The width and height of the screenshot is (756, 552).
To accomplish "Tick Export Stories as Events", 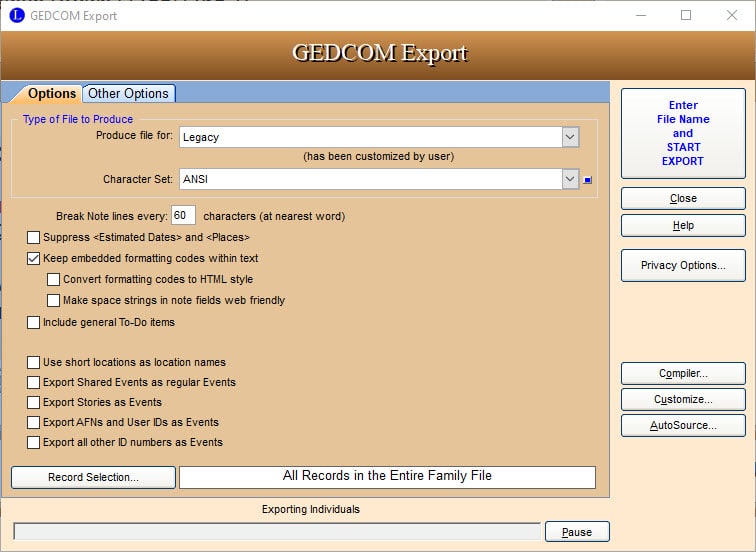I will pos(34,402).
